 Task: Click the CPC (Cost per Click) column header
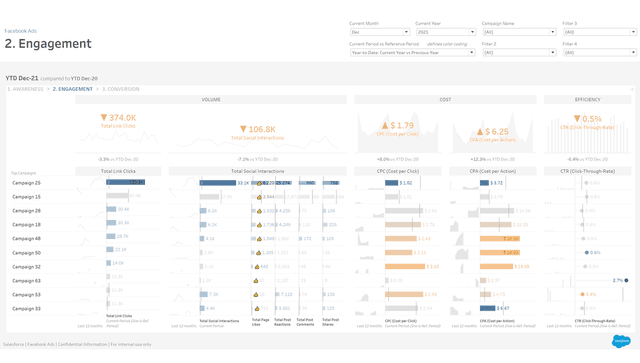click(398, 171)
